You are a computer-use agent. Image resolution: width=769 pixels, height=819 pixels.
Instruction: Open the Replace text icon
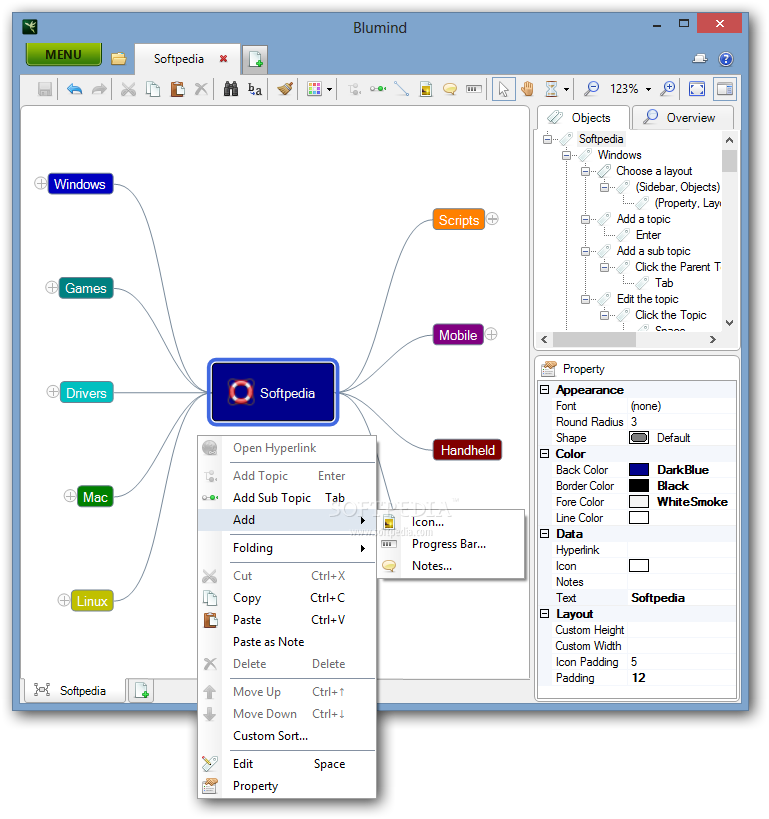[x=255, y=89]
